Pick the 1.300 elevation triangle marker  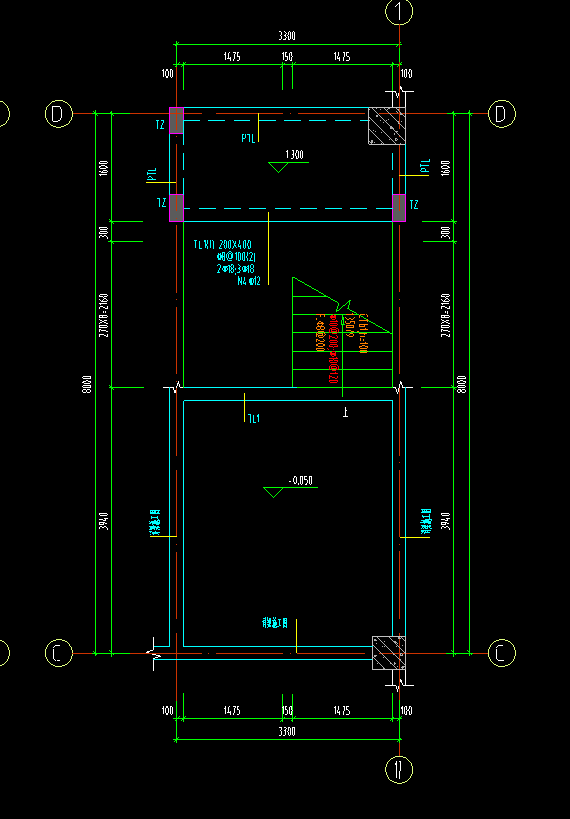coord(278,167)
